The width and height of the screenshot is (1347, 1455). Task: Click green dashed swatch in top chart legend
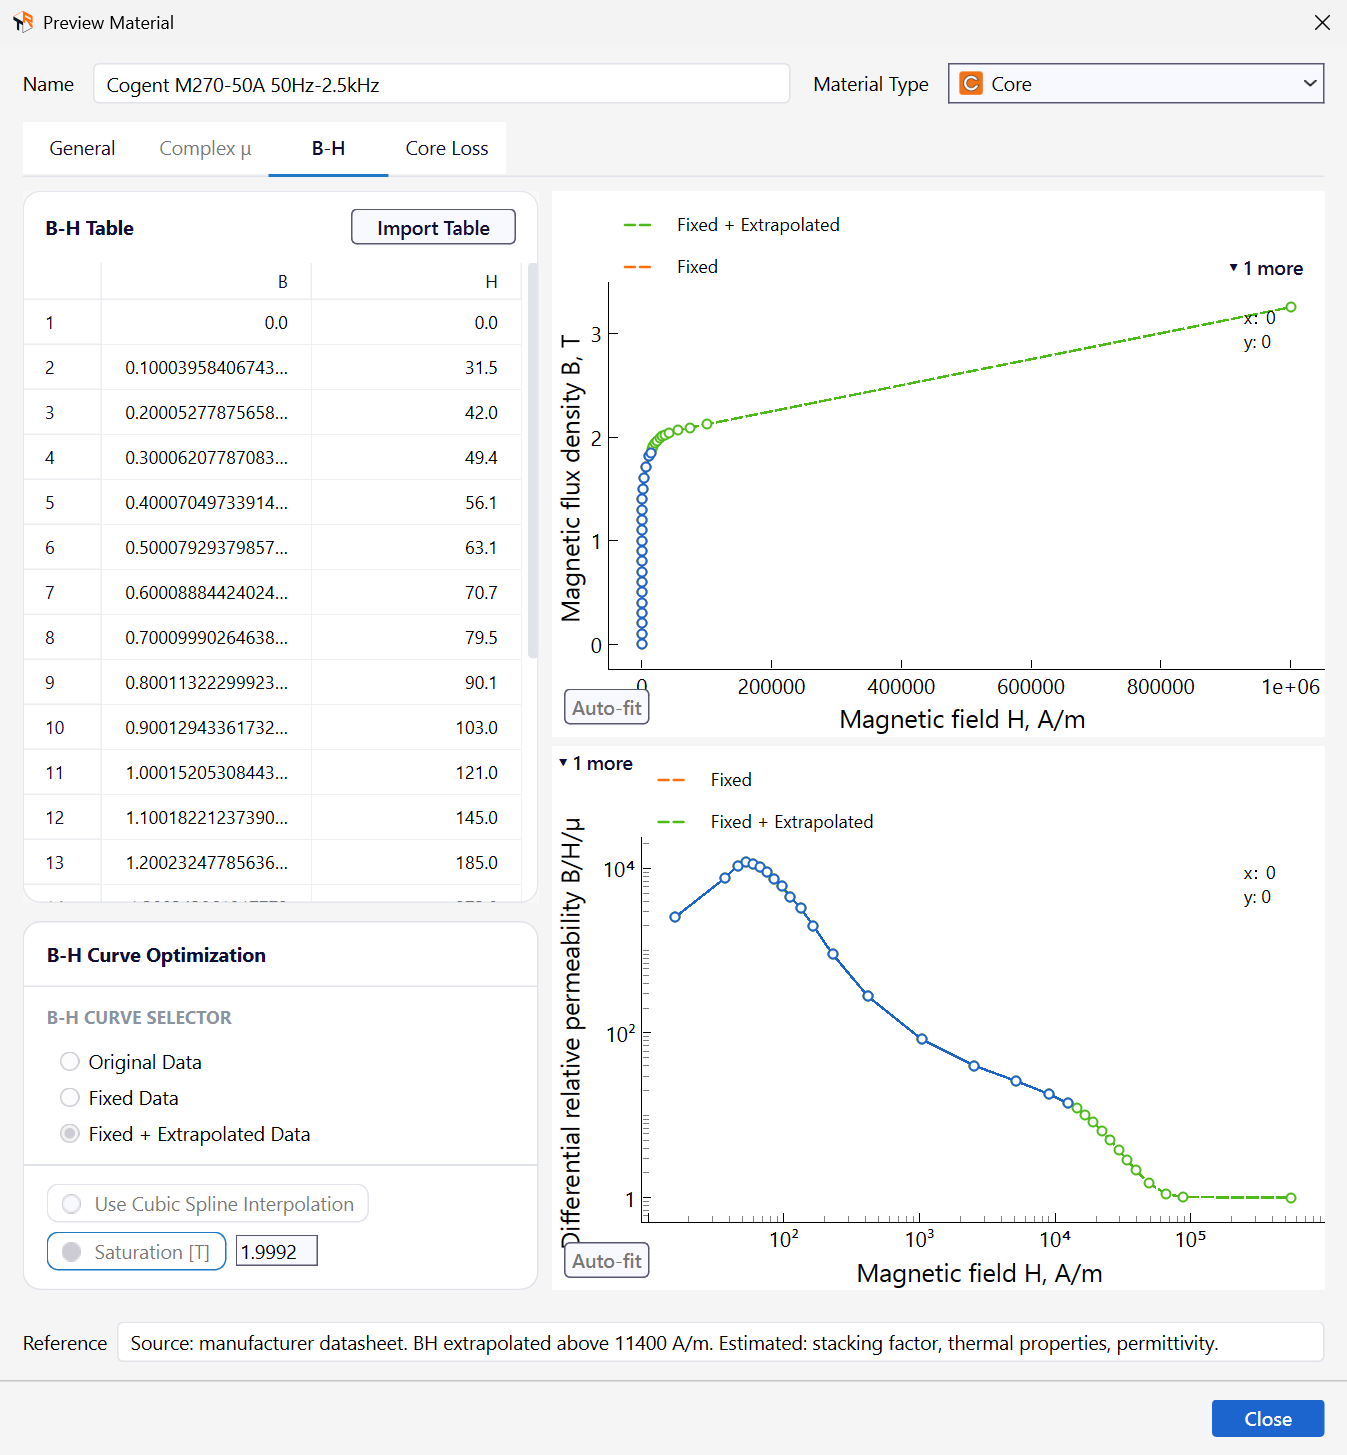point(638,225)
